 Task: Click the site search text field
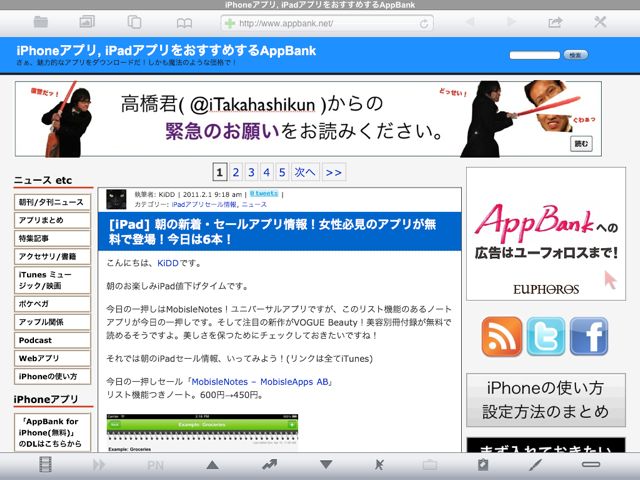[x=535, y=55]
